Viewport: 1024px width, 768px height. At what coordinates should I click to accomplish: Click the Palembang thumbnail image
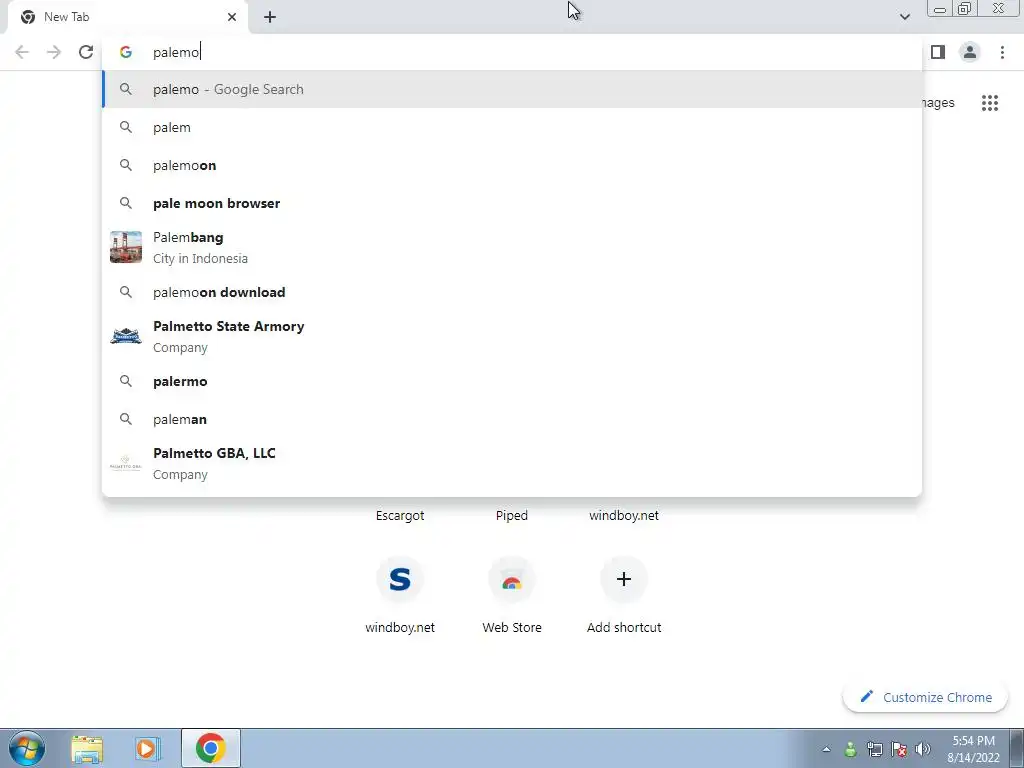[126, 247]
